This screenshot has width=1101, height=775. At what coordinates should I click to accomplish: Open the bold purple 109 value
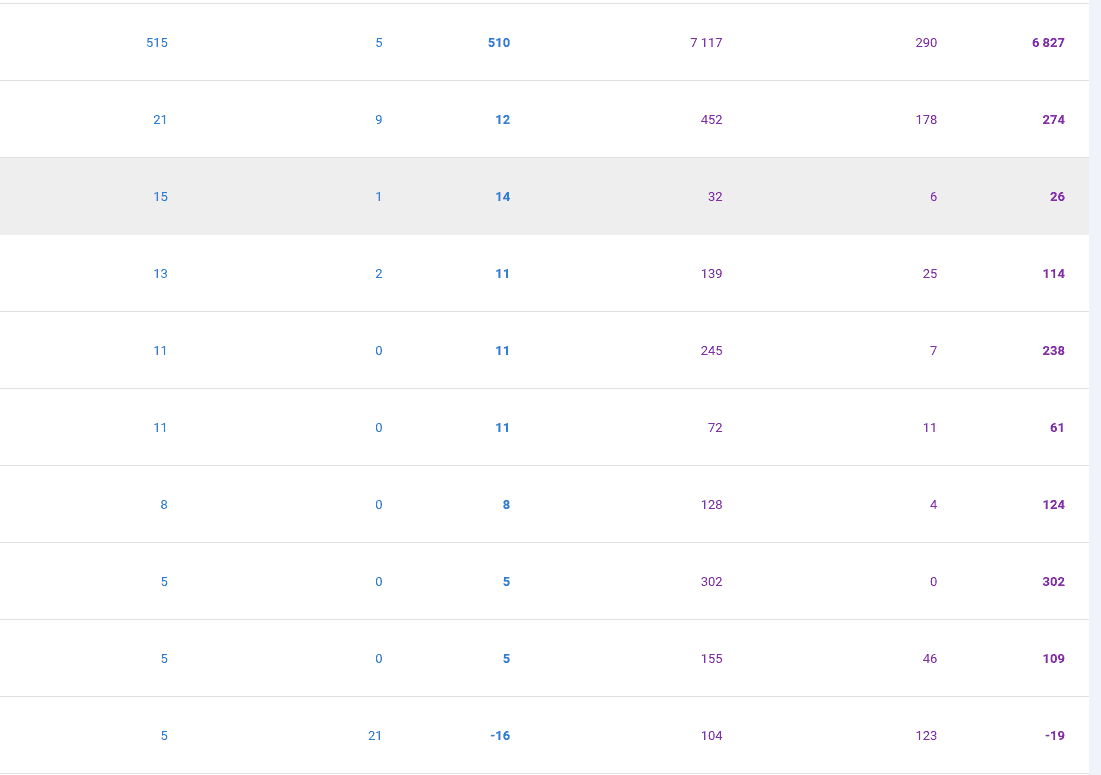coord(1053,659)
